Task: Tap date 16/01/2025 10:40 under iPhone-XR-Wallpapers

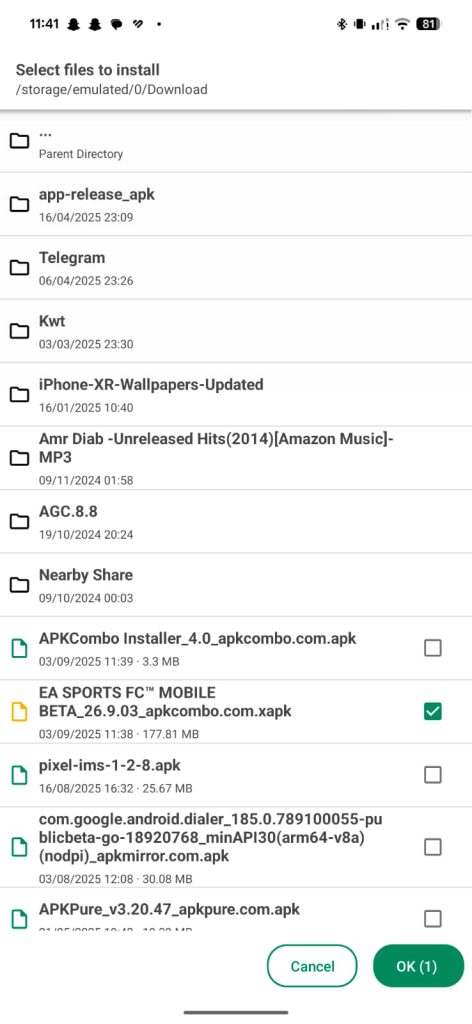Action: [86, 408]
